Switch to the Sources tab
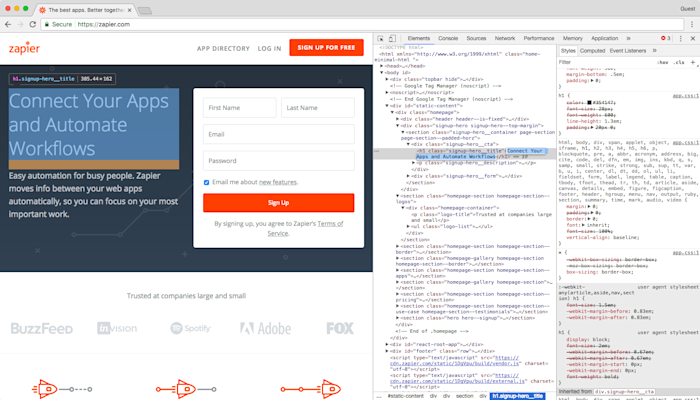Image resolution: width=700 pixels, height=400 pixels. 476,38
